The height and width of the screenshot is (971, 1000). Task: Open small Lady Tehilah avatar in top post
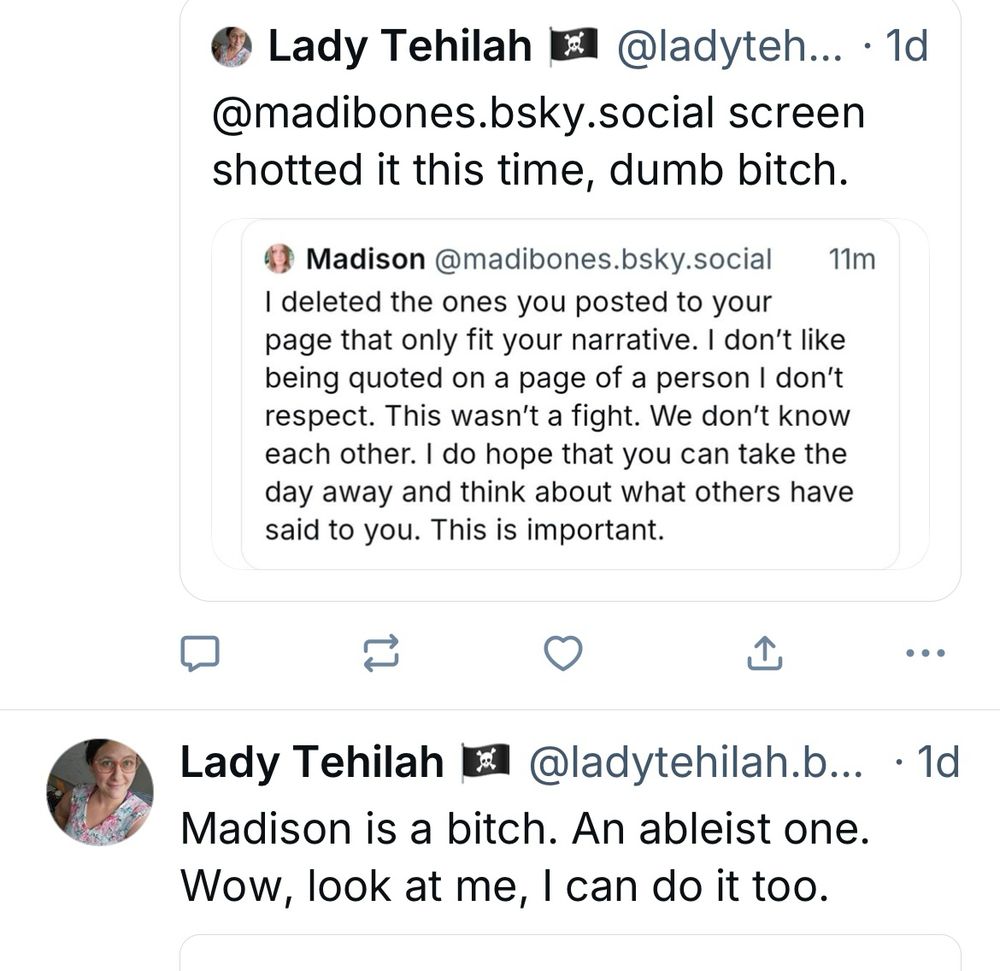click(x=232, y=47)
